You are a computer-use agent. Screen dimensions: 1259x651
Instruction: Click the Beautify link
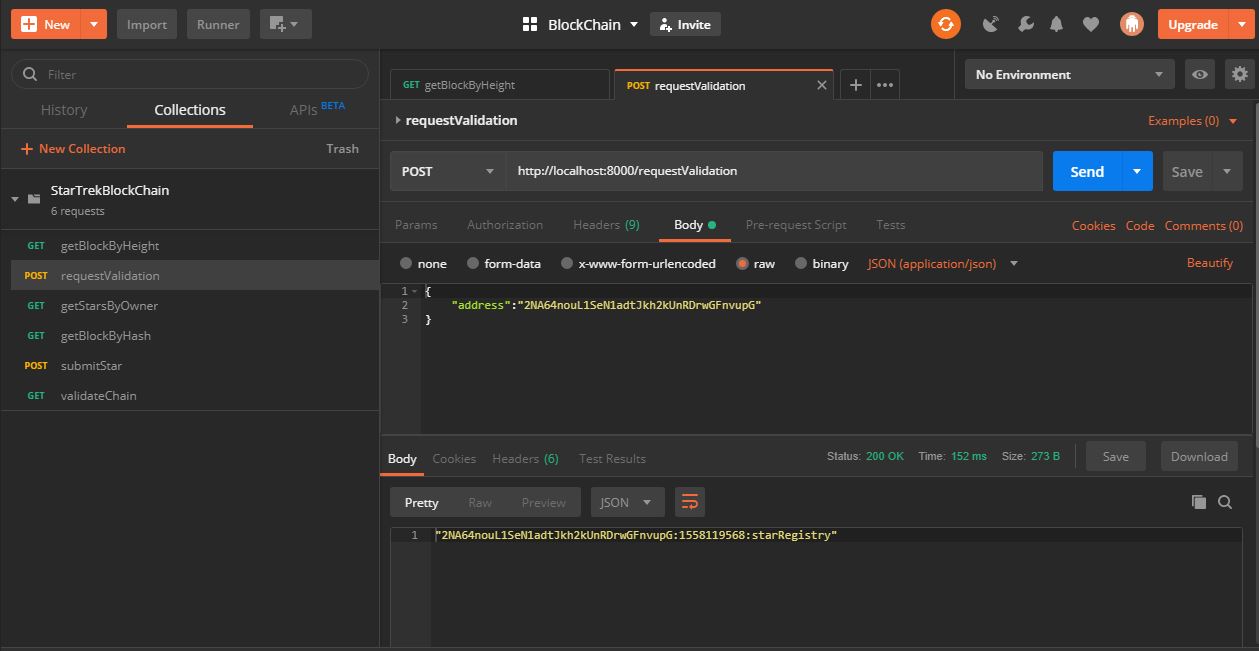click(x=1210, y=263)
